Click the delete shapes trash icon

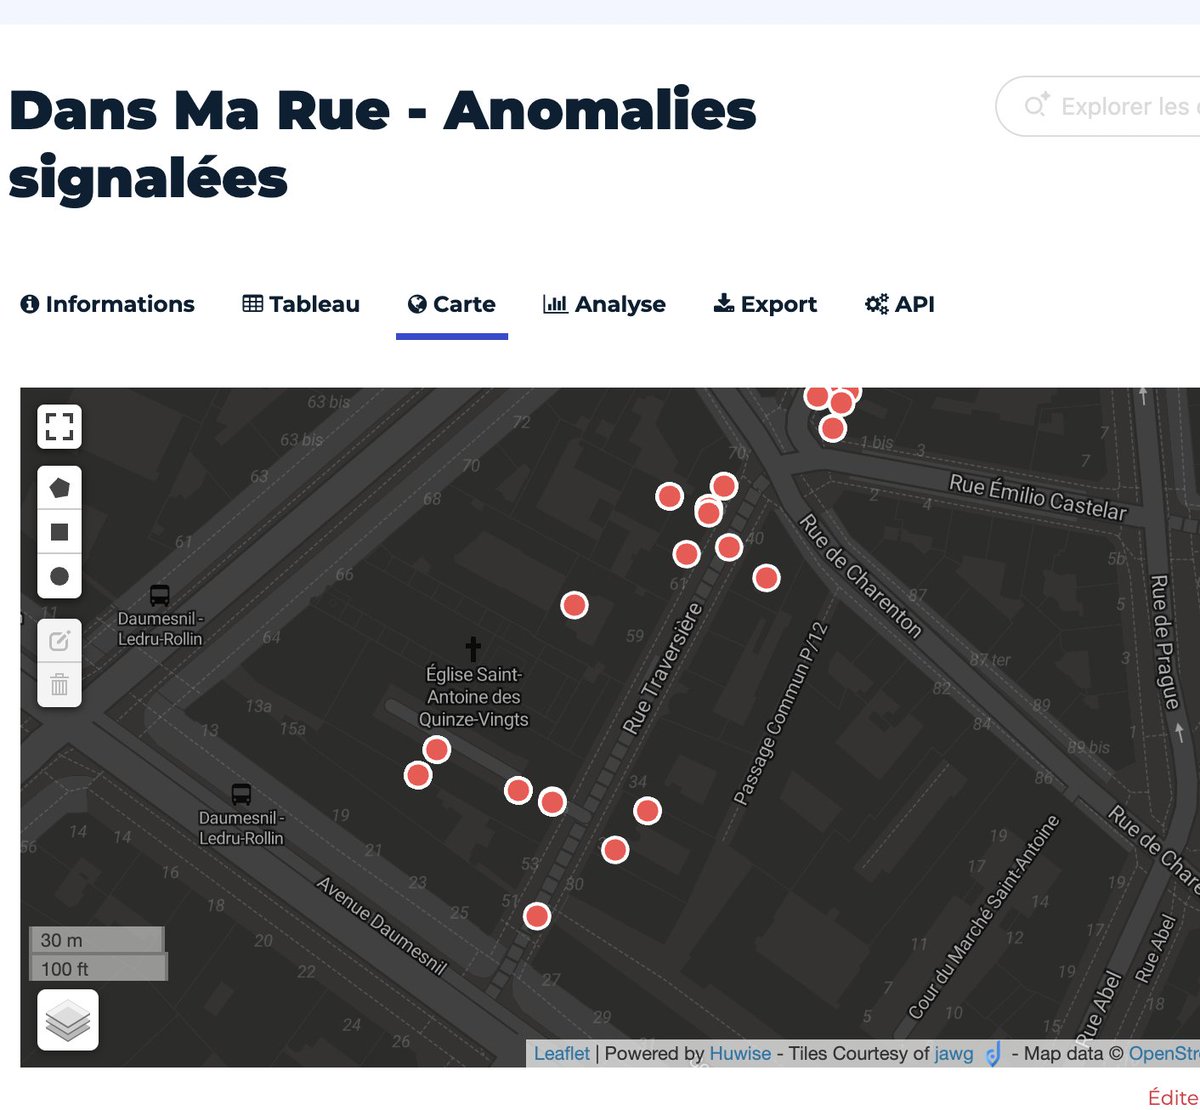(x=59, y=685)
